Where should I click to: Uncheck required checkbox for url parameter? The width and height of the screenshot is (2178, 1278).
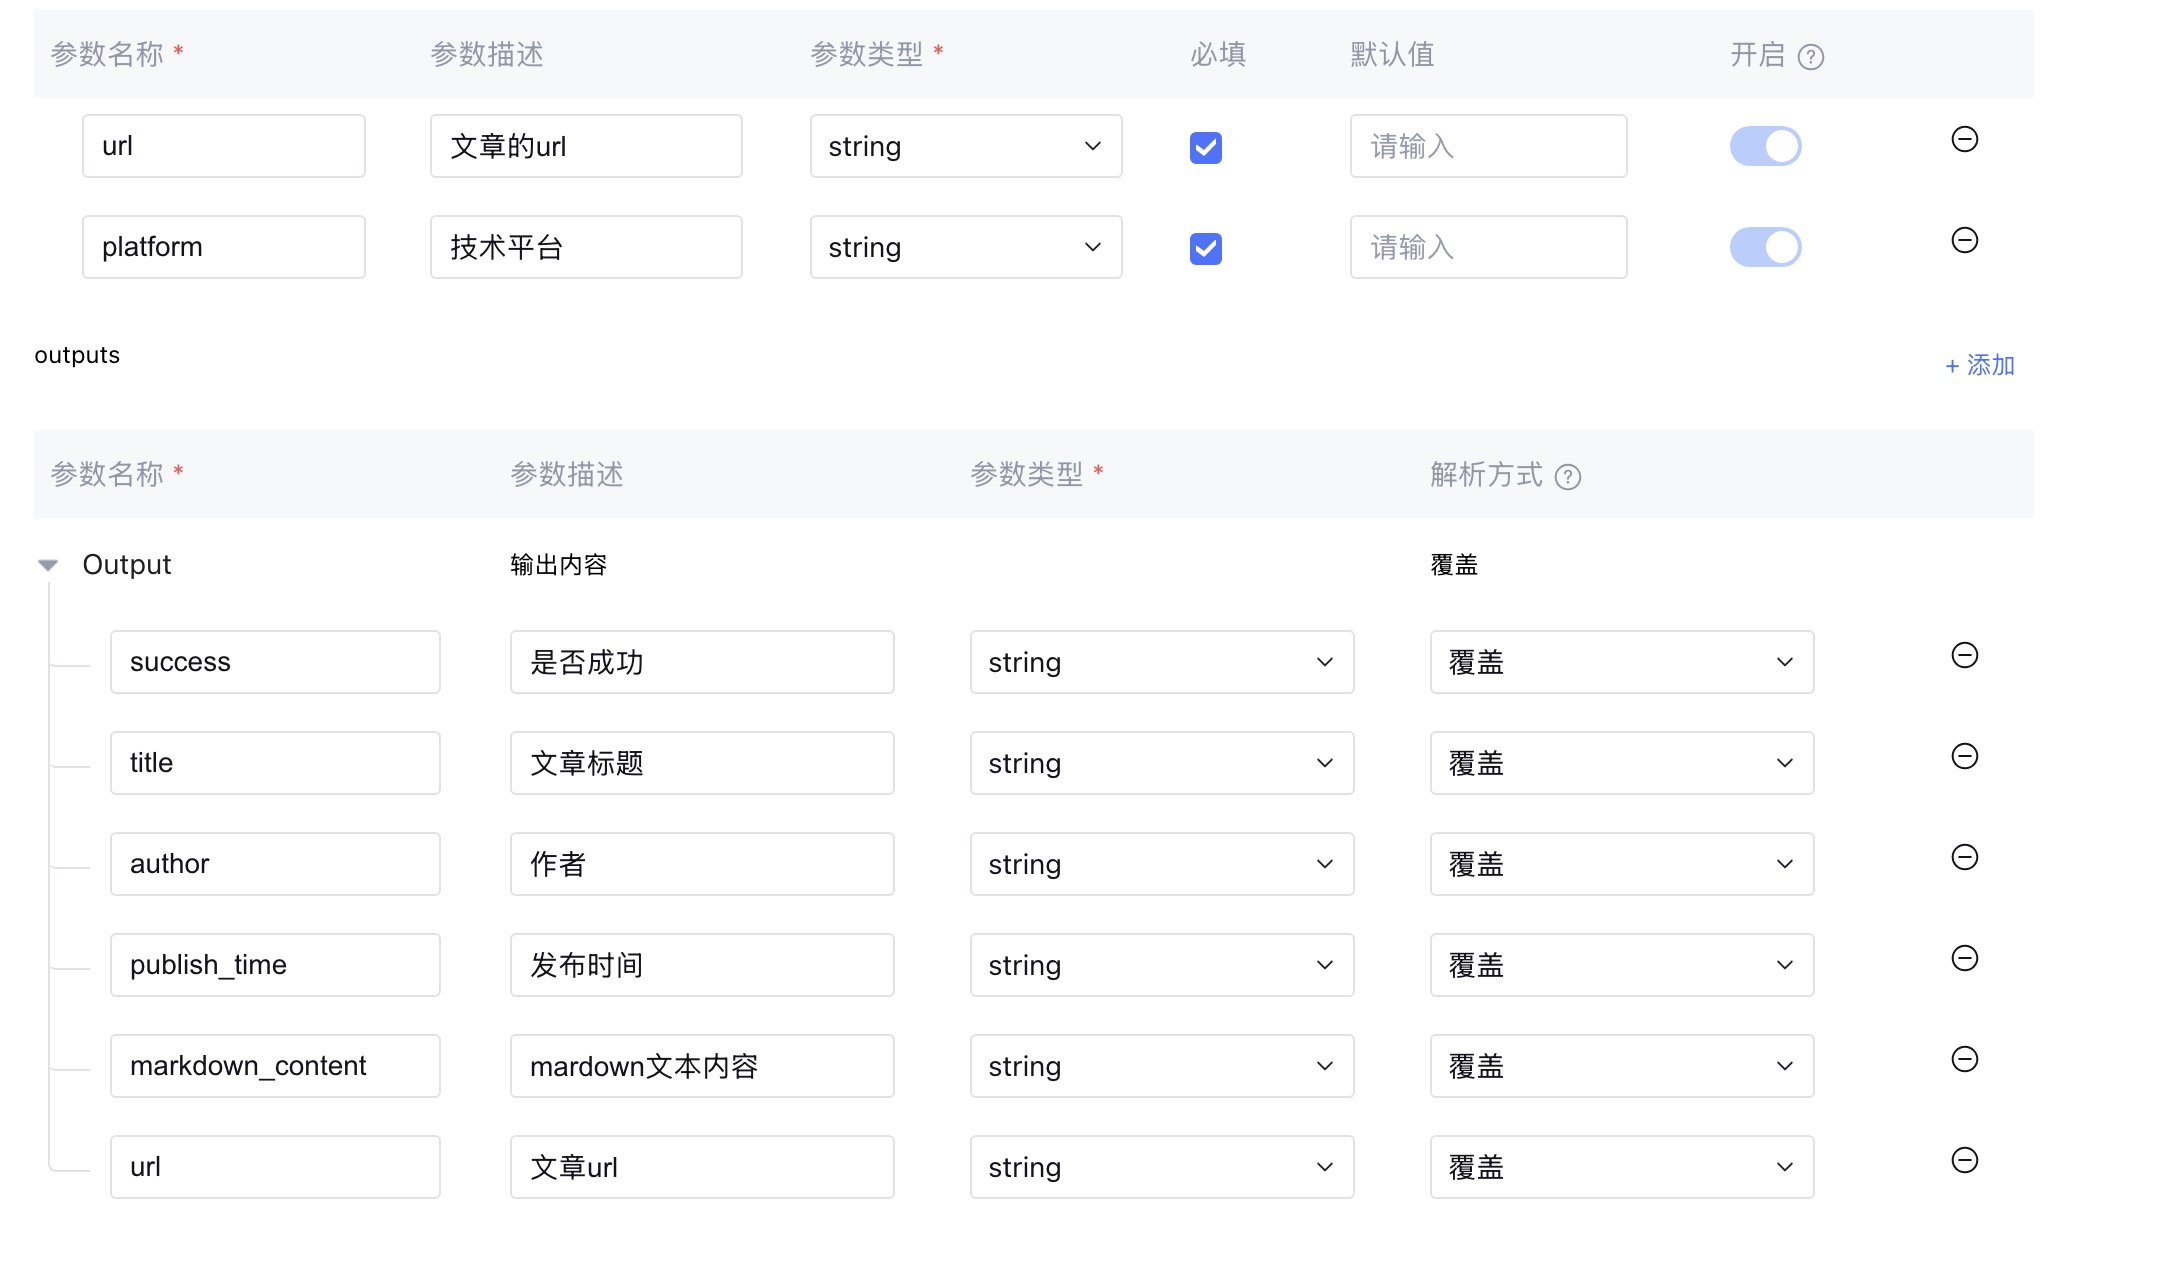click(1205, 148)
